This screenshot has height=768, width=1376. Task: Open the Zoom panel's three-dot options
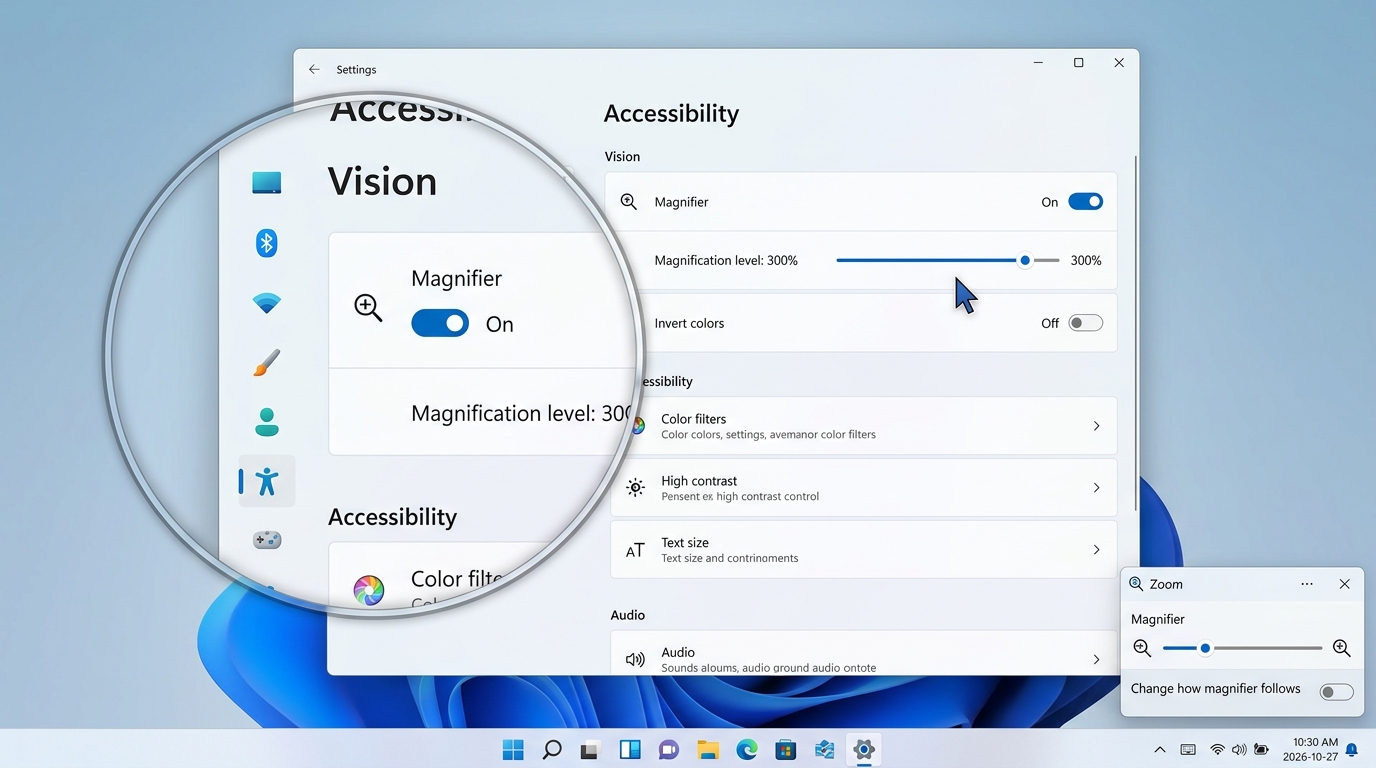pos(1307,584)
